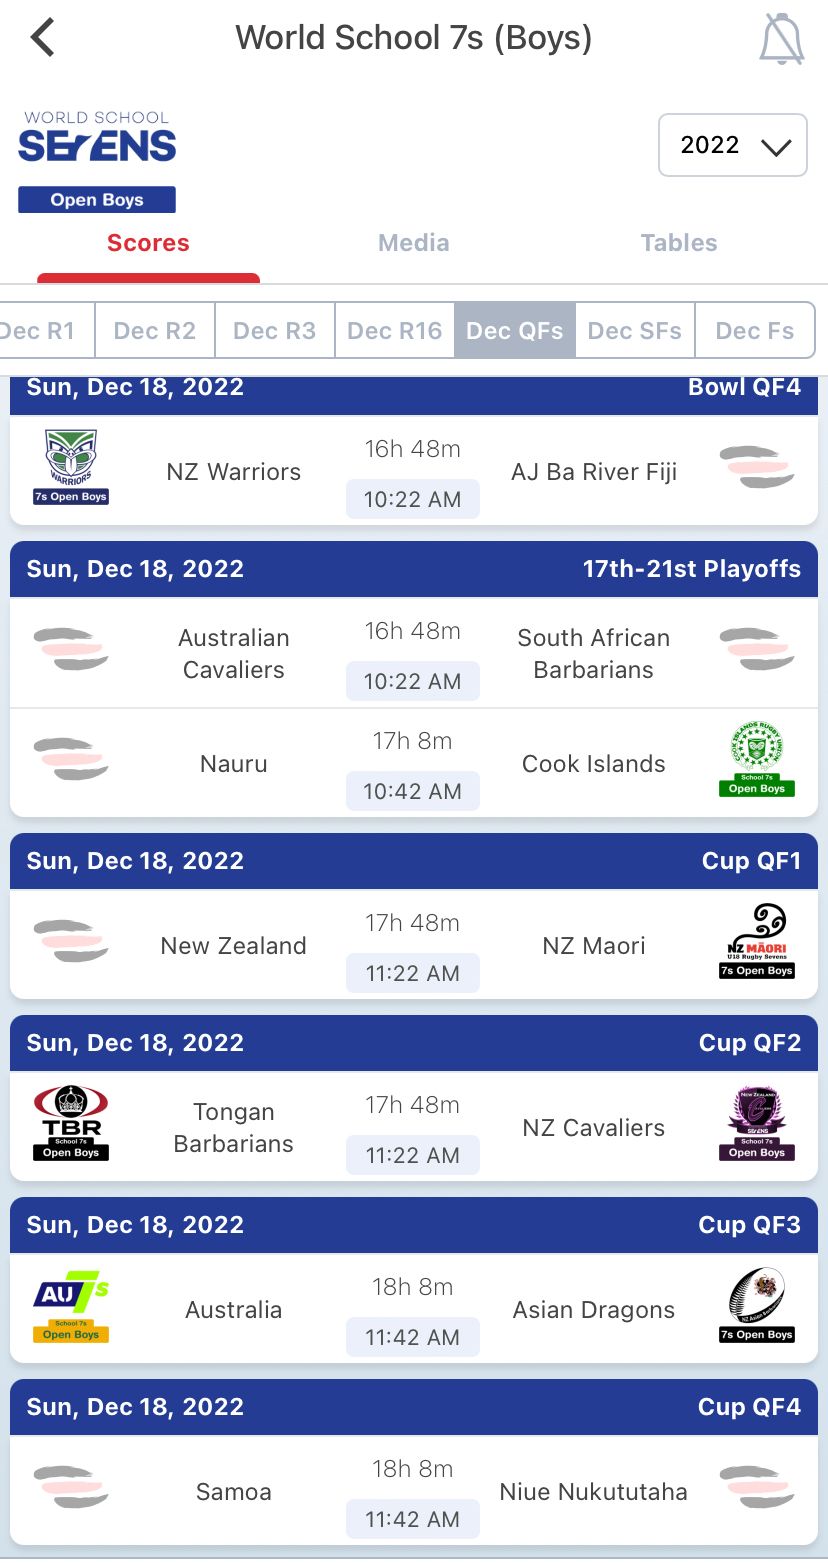Switch to the Media tab
The image size is (828, 1563).
(x=413, y=243)
